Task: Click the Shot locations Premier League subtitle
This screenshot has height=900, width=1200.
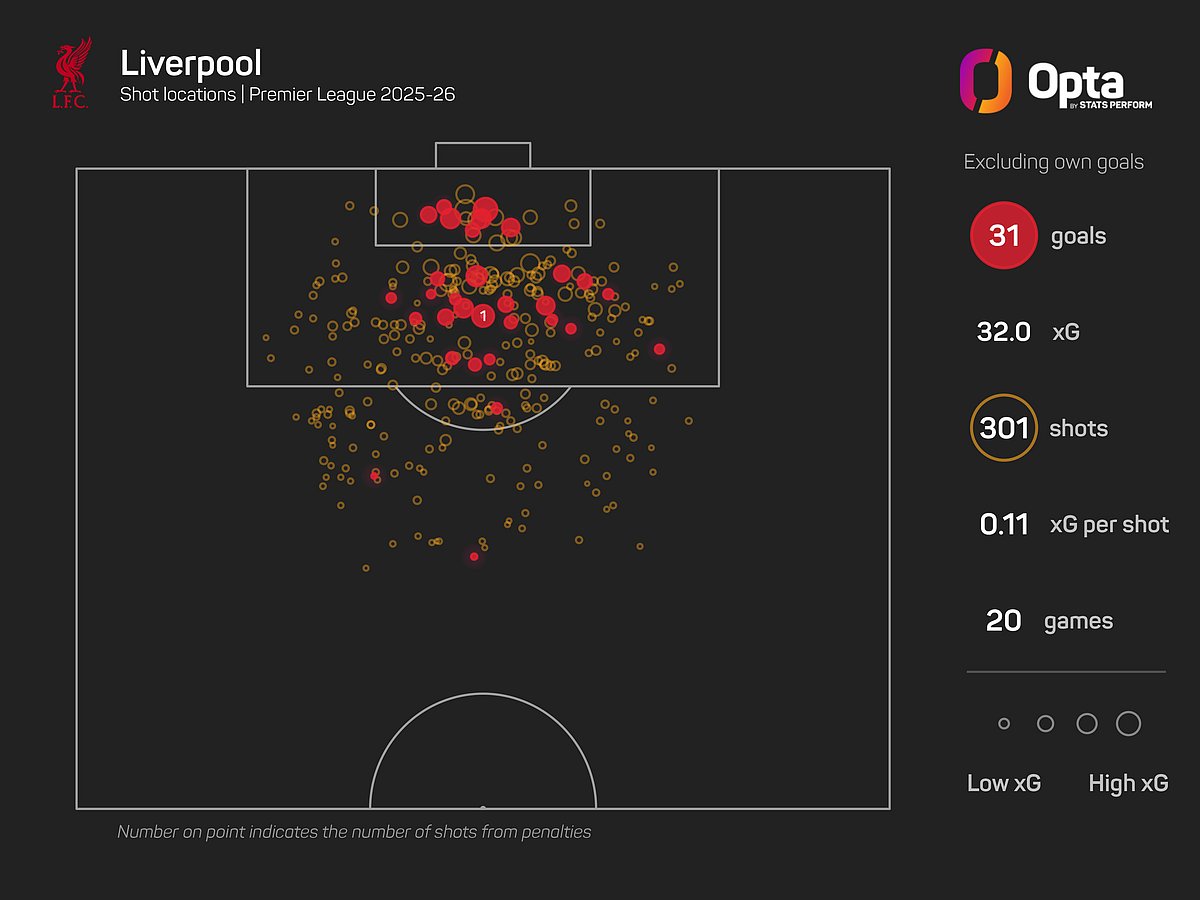Action: tap(288, 95)
